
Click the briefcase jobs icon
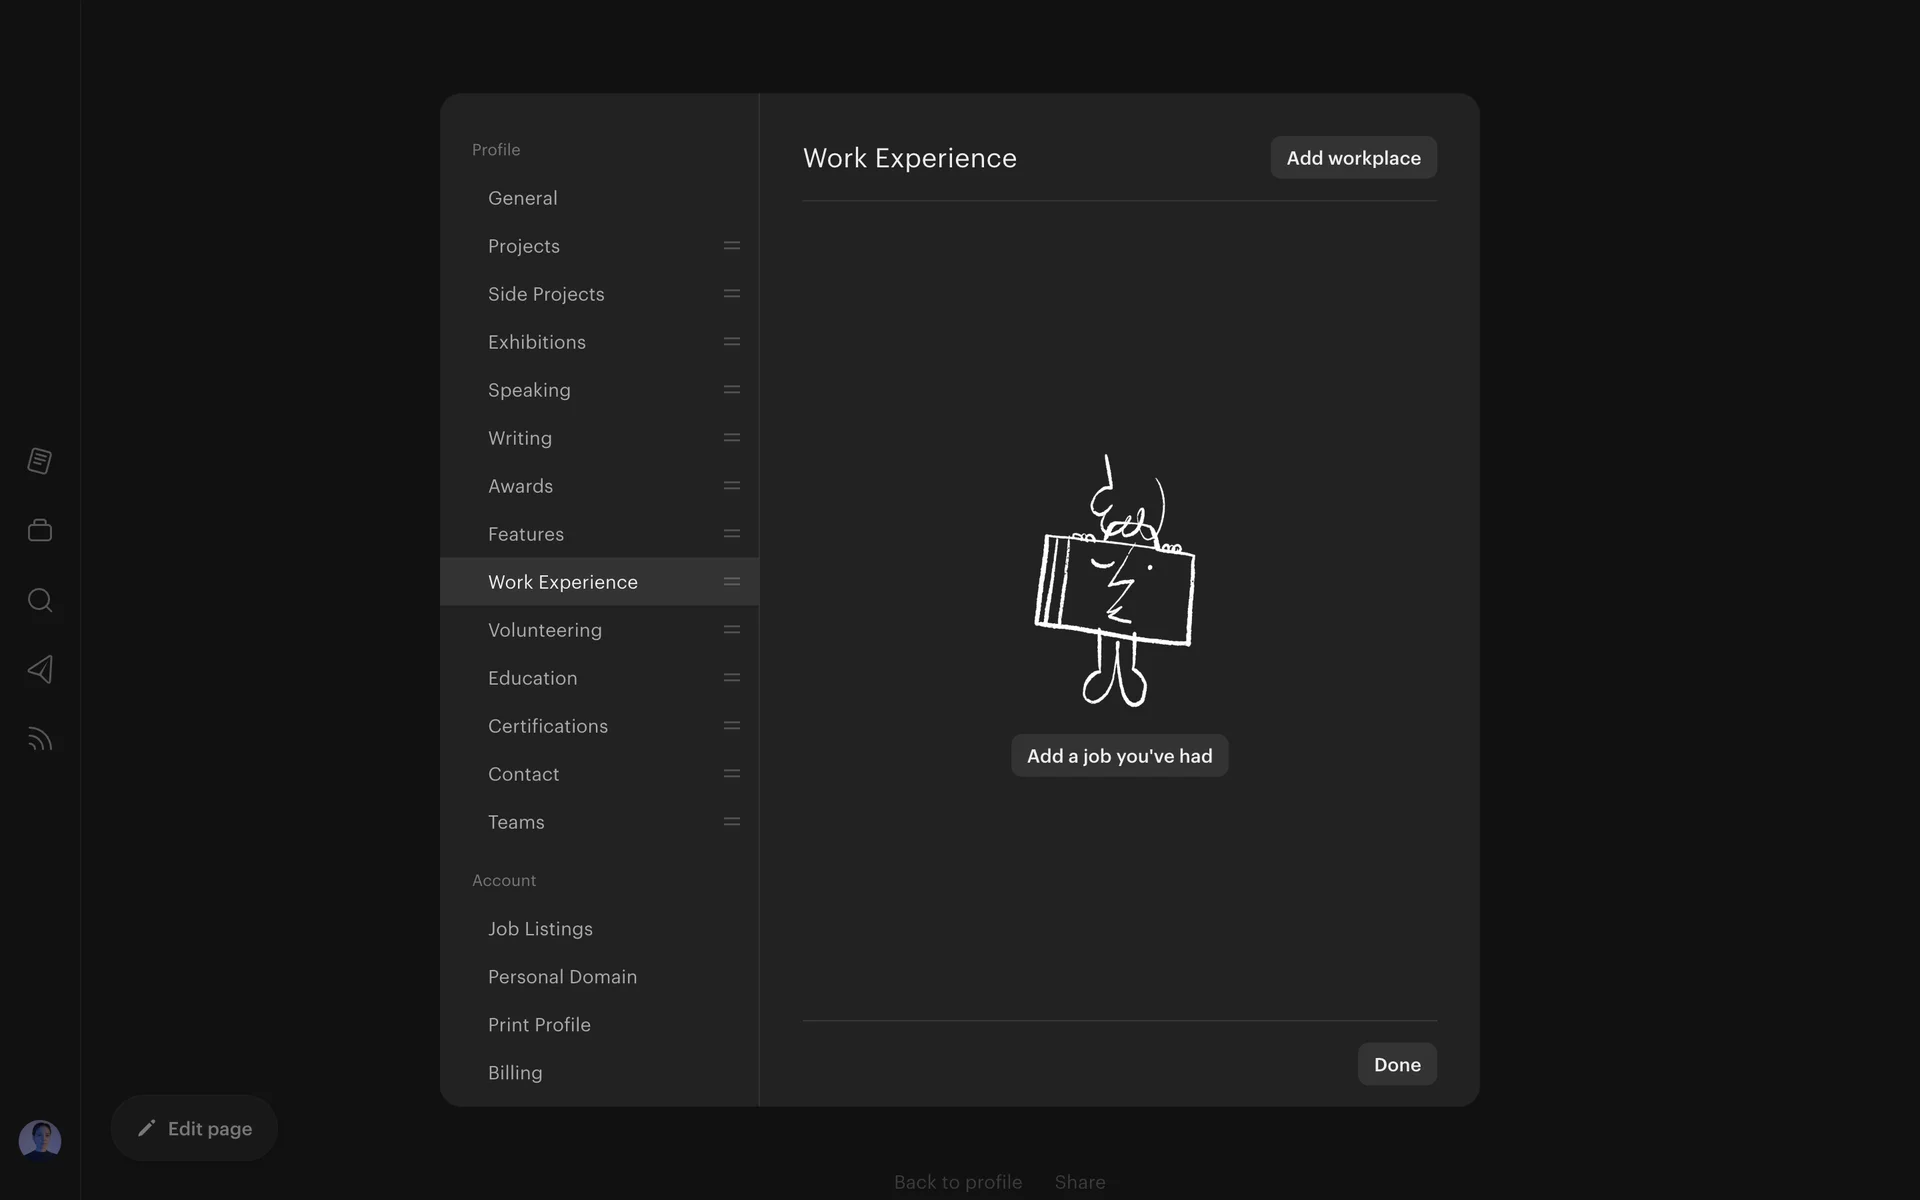click(x=40, y=530)
